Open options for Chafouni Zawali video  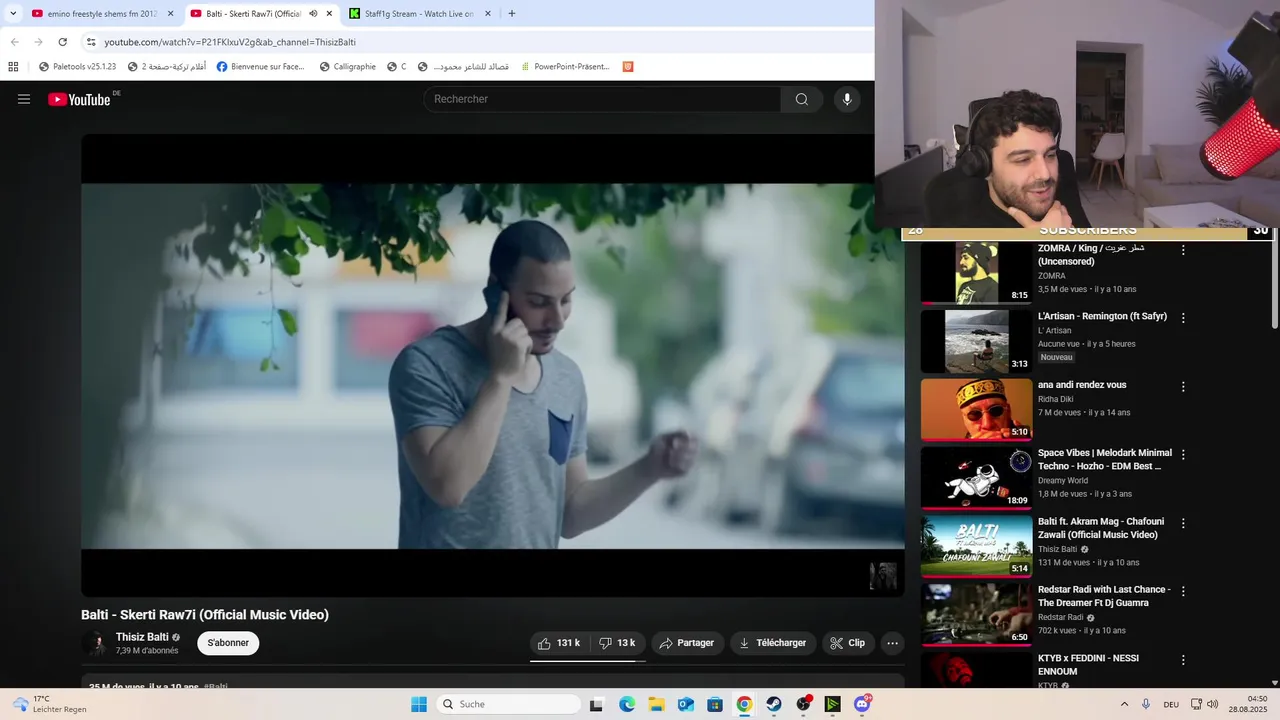click(x=1183, y=523)
